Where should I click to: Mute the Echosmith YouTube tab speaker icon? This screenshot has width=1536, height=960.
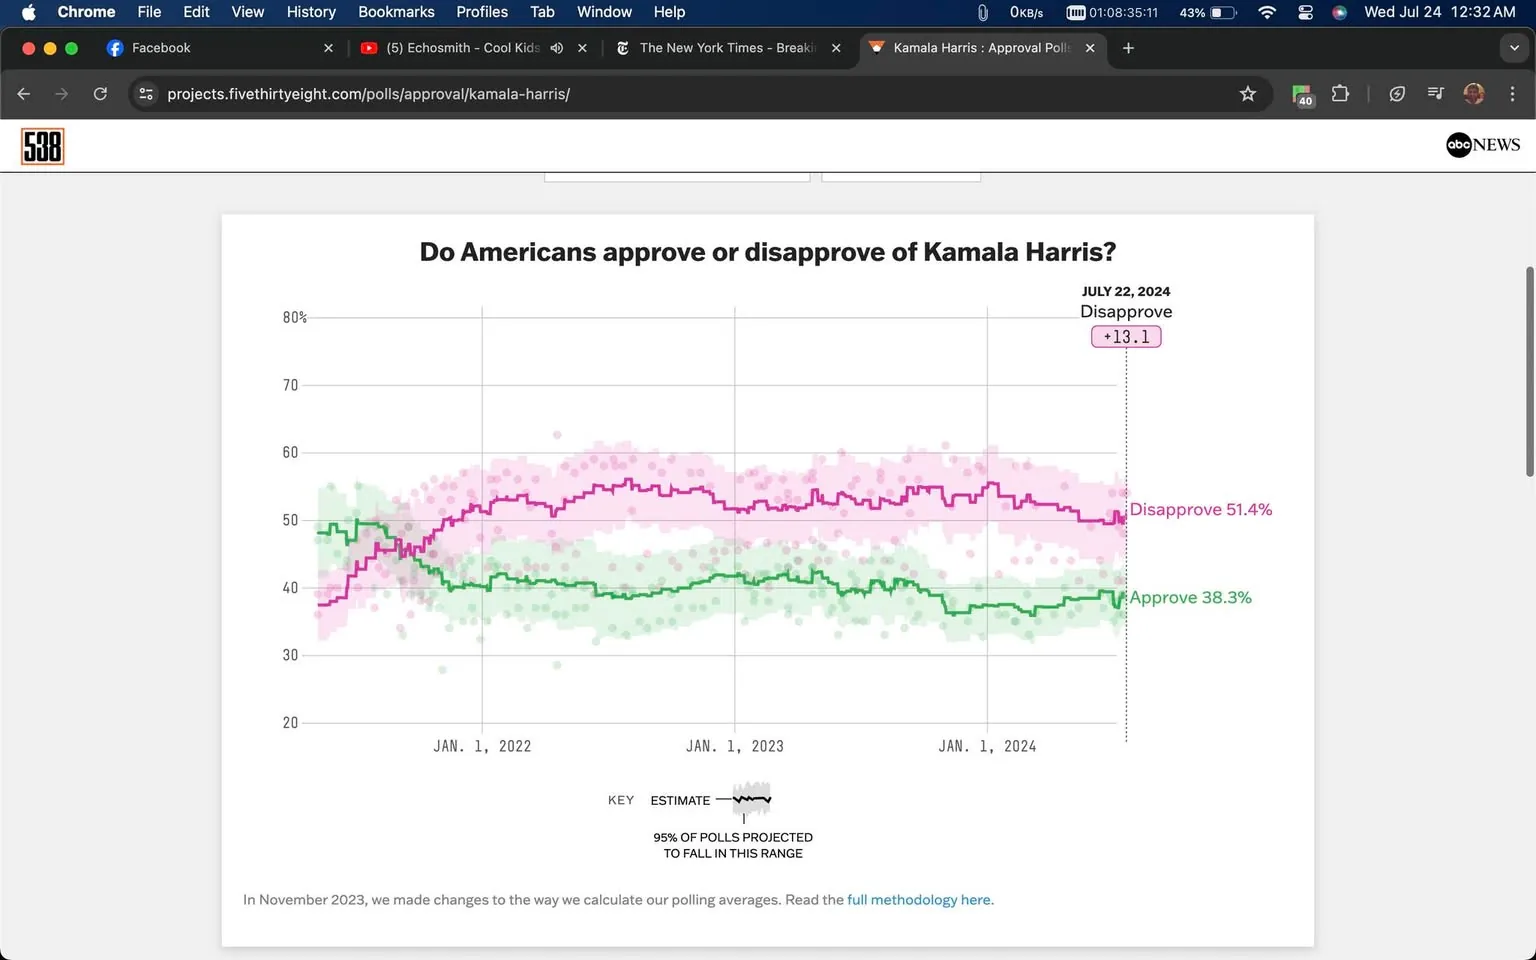point(556,47)
